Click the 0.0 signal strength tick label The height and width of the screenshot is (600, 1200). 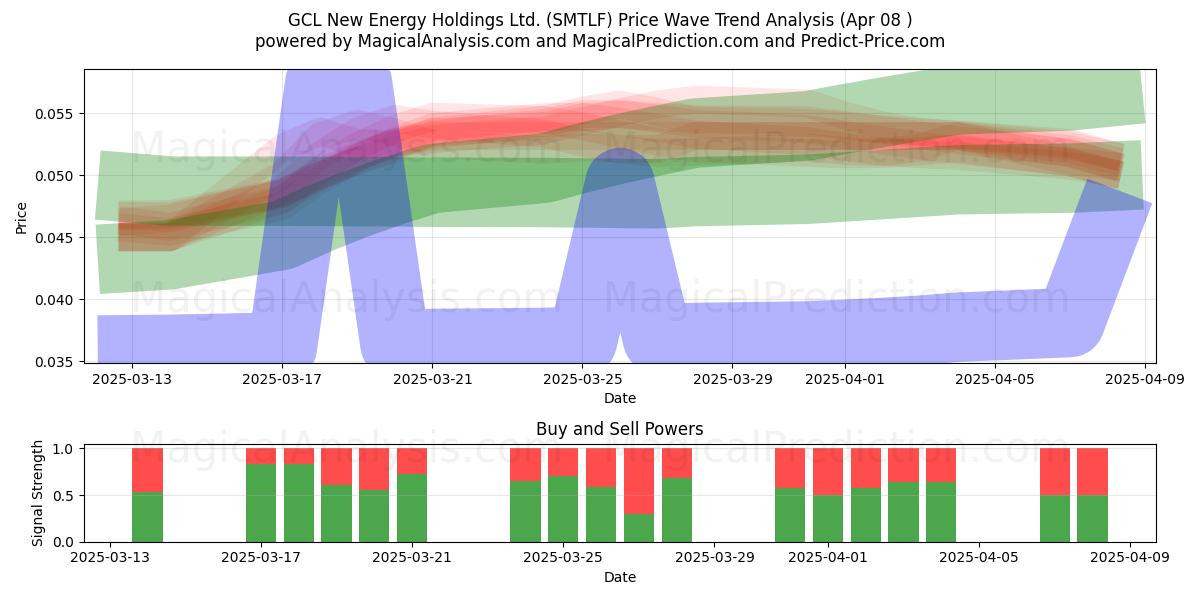(x=65, y=542)
